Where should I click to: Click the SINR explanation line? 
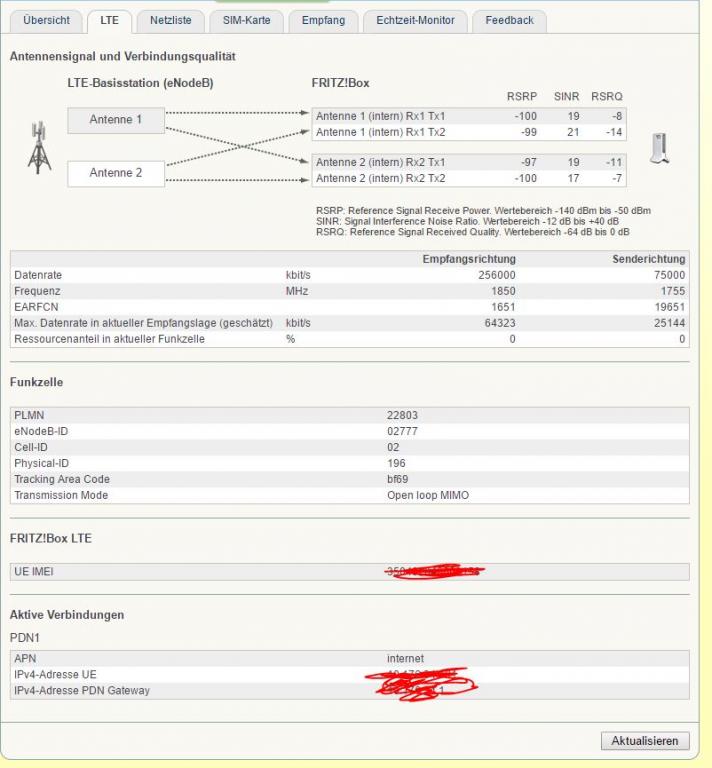467,221
